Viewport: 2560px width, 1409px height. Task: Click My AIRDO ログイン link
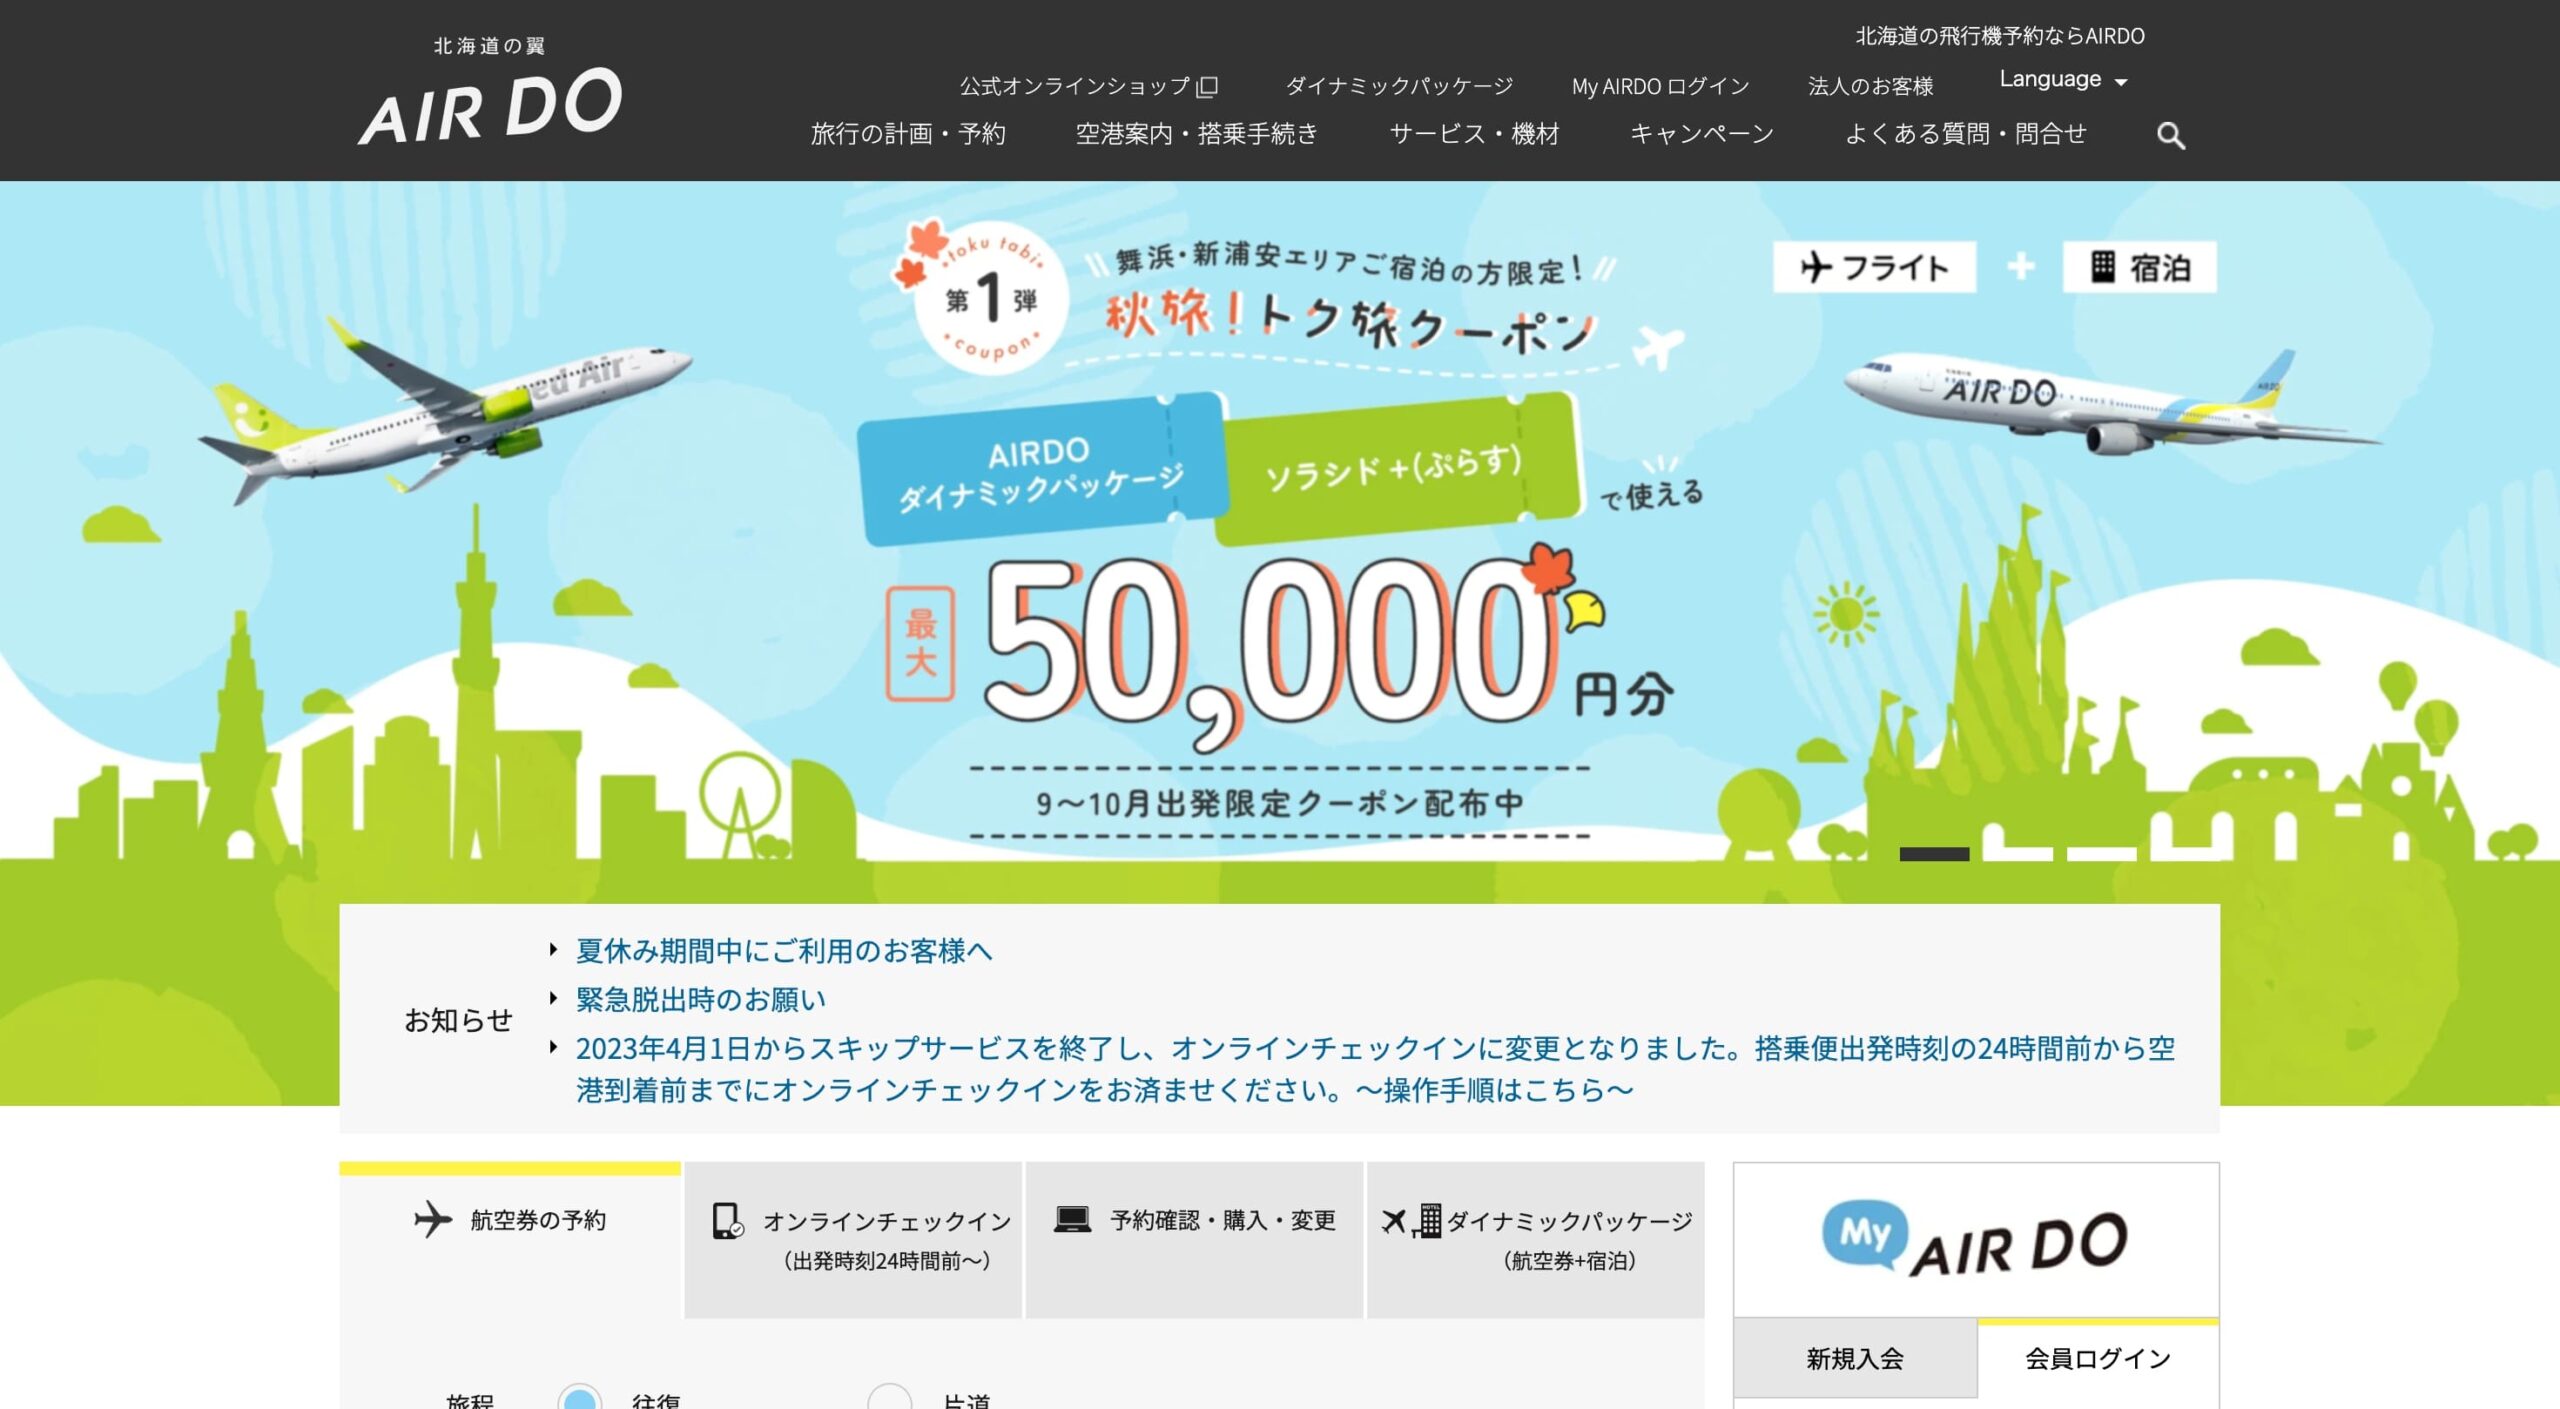click(x=1660, y=87)
